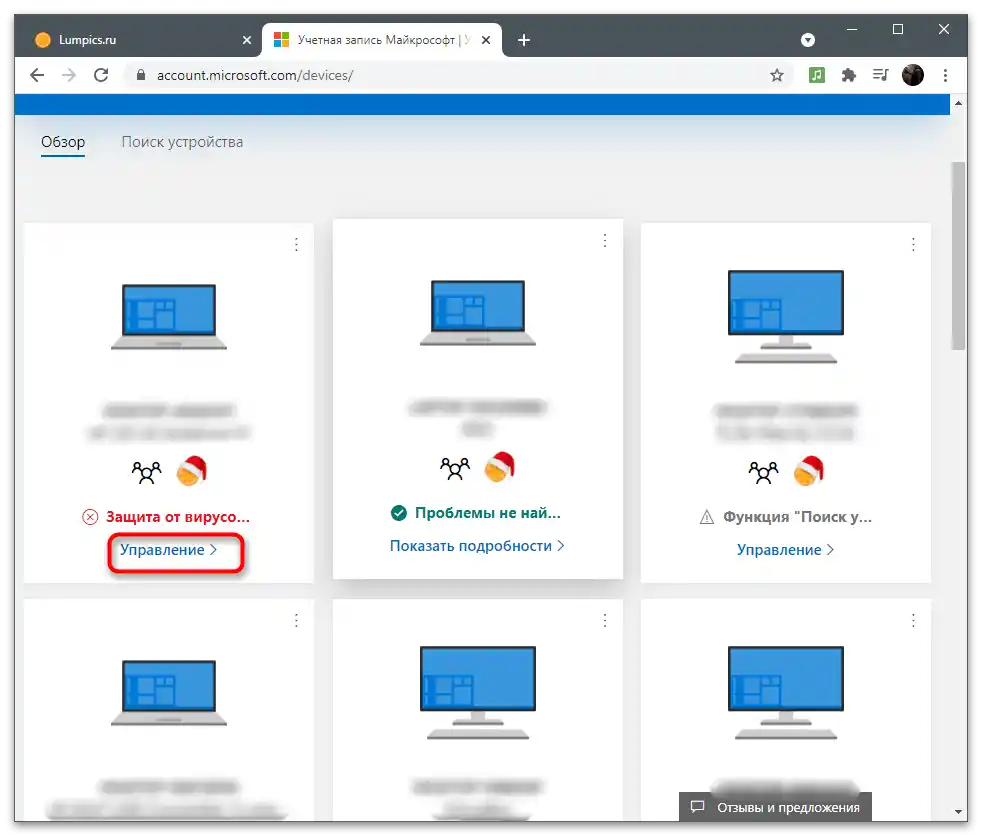Screen dimensions: 982x836
Task: Minimize the Chrome window
Action: [x=852, y=29]
